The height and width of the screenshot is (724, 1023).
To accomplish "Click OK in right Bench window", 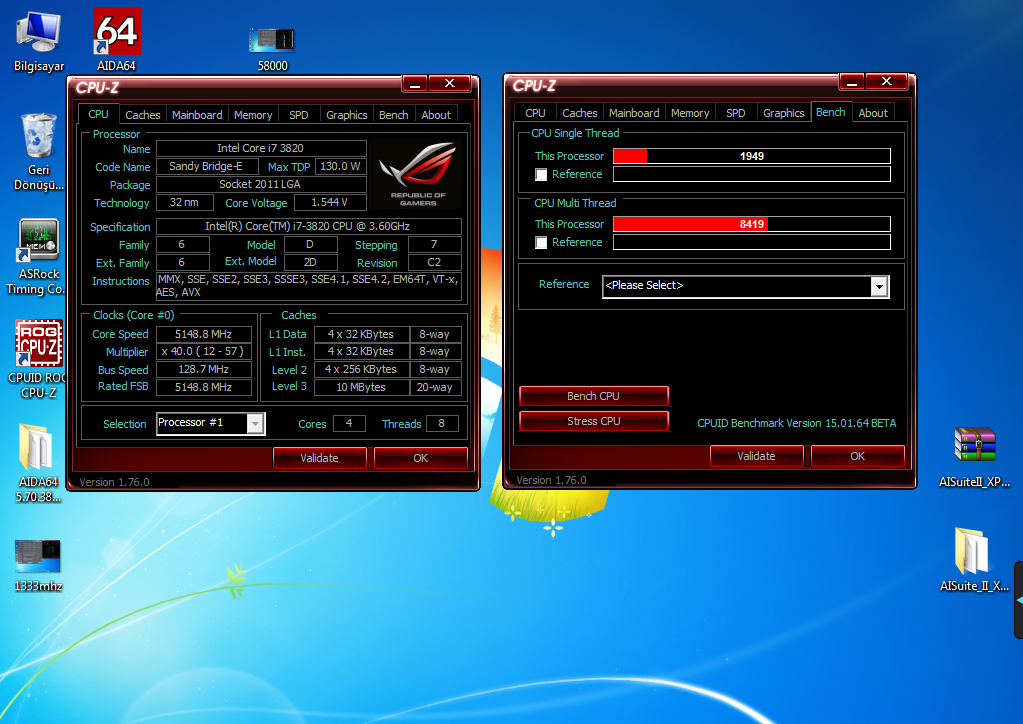I will click(x=857, y=456).
